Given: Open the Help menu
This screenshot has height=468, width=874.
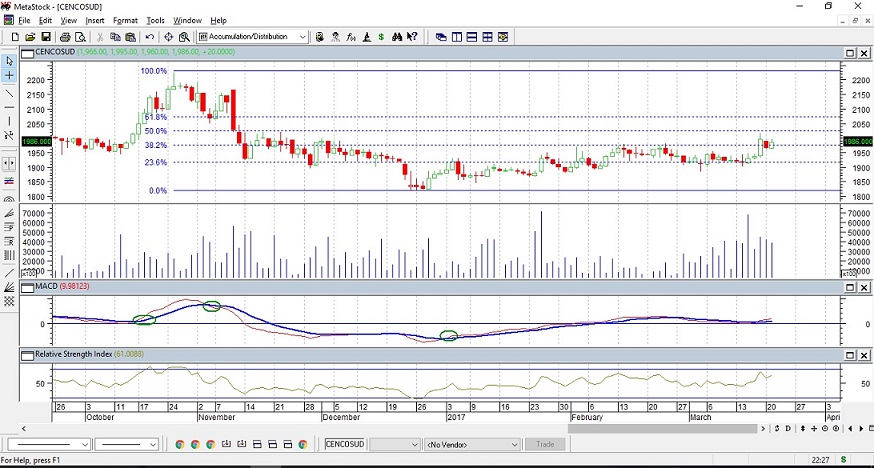Looking at the screenshot, I should [x=218, y=21].
